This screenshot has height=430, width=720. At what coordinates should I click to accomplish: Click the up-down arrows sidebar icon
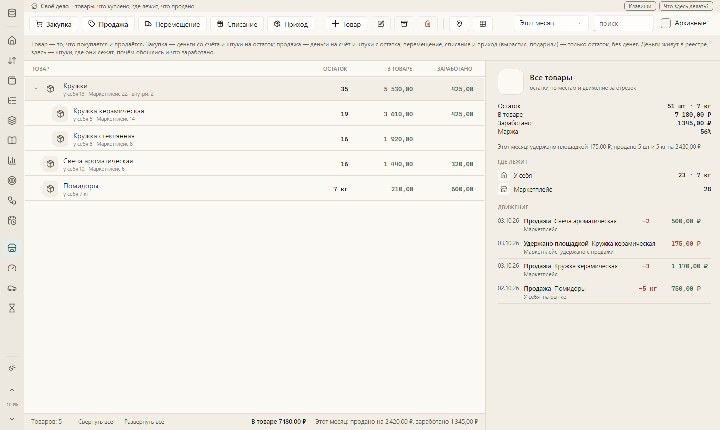click(12, 60)
